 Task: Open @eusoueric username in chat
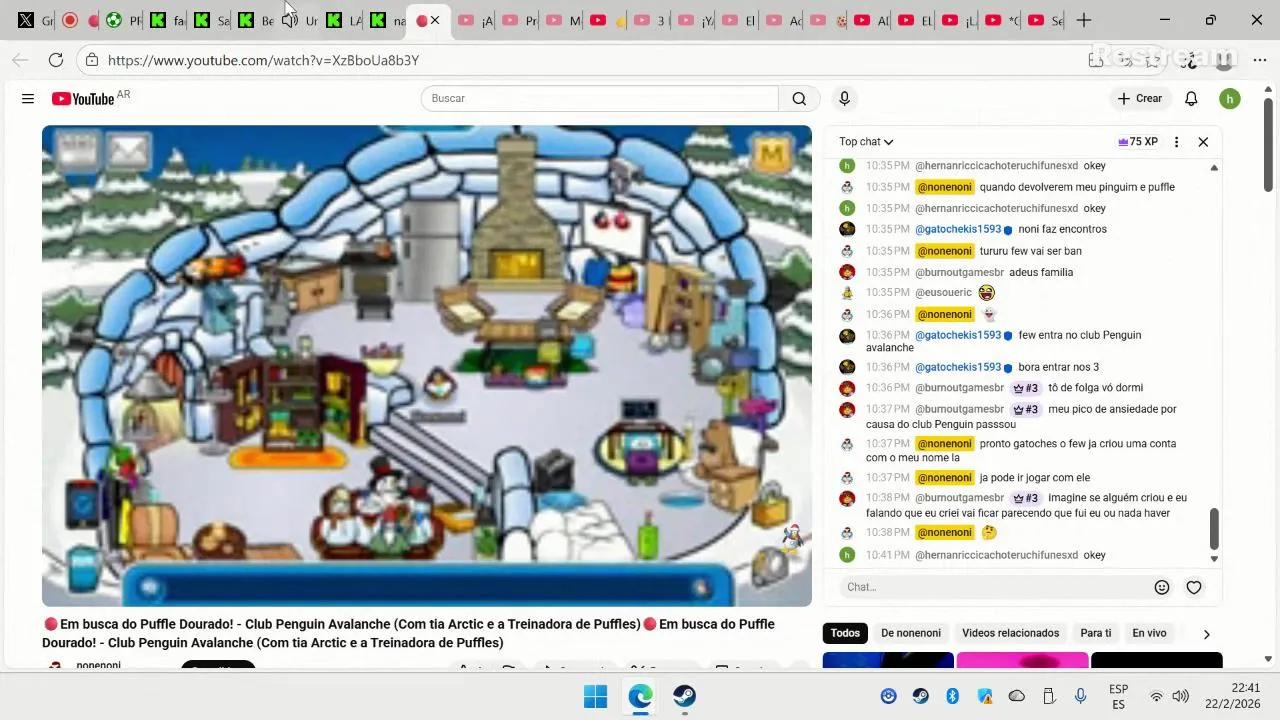[943, 293]
